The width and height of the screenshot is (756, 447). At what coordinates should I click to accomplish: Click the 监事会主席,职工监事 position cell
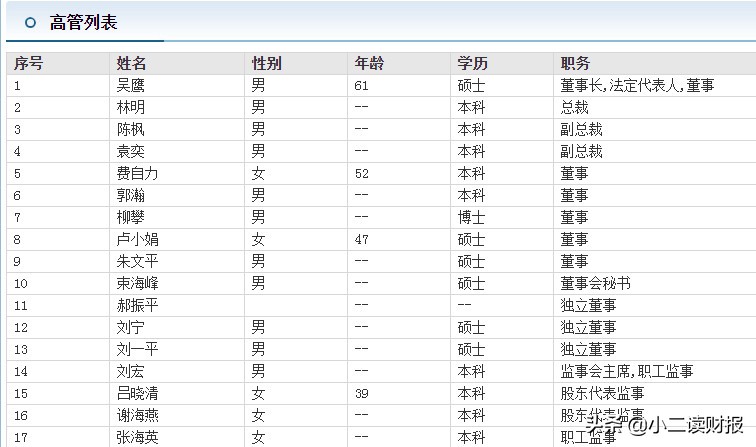tap(627, 371)
